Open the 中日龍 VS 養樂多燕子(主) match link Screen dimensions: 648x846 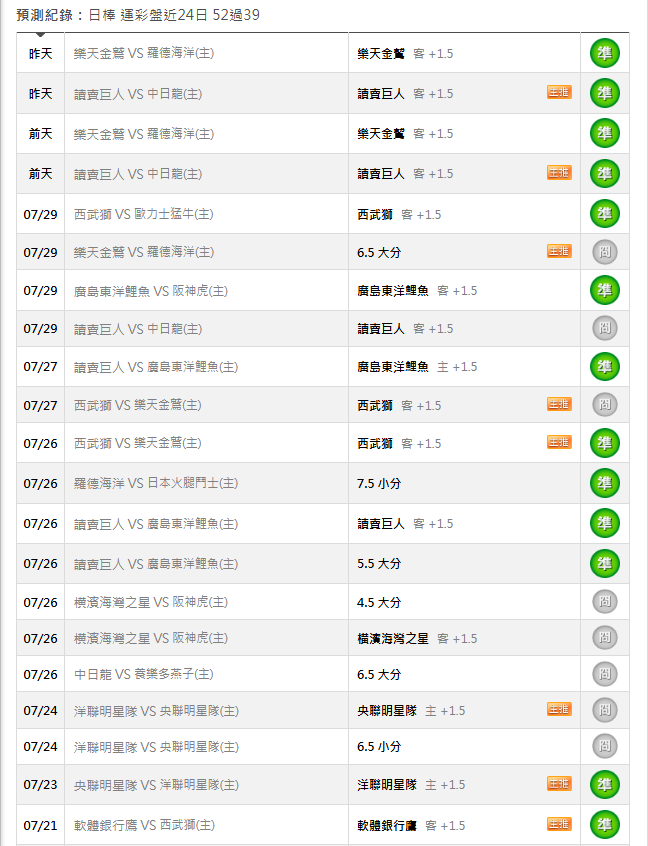144,674
